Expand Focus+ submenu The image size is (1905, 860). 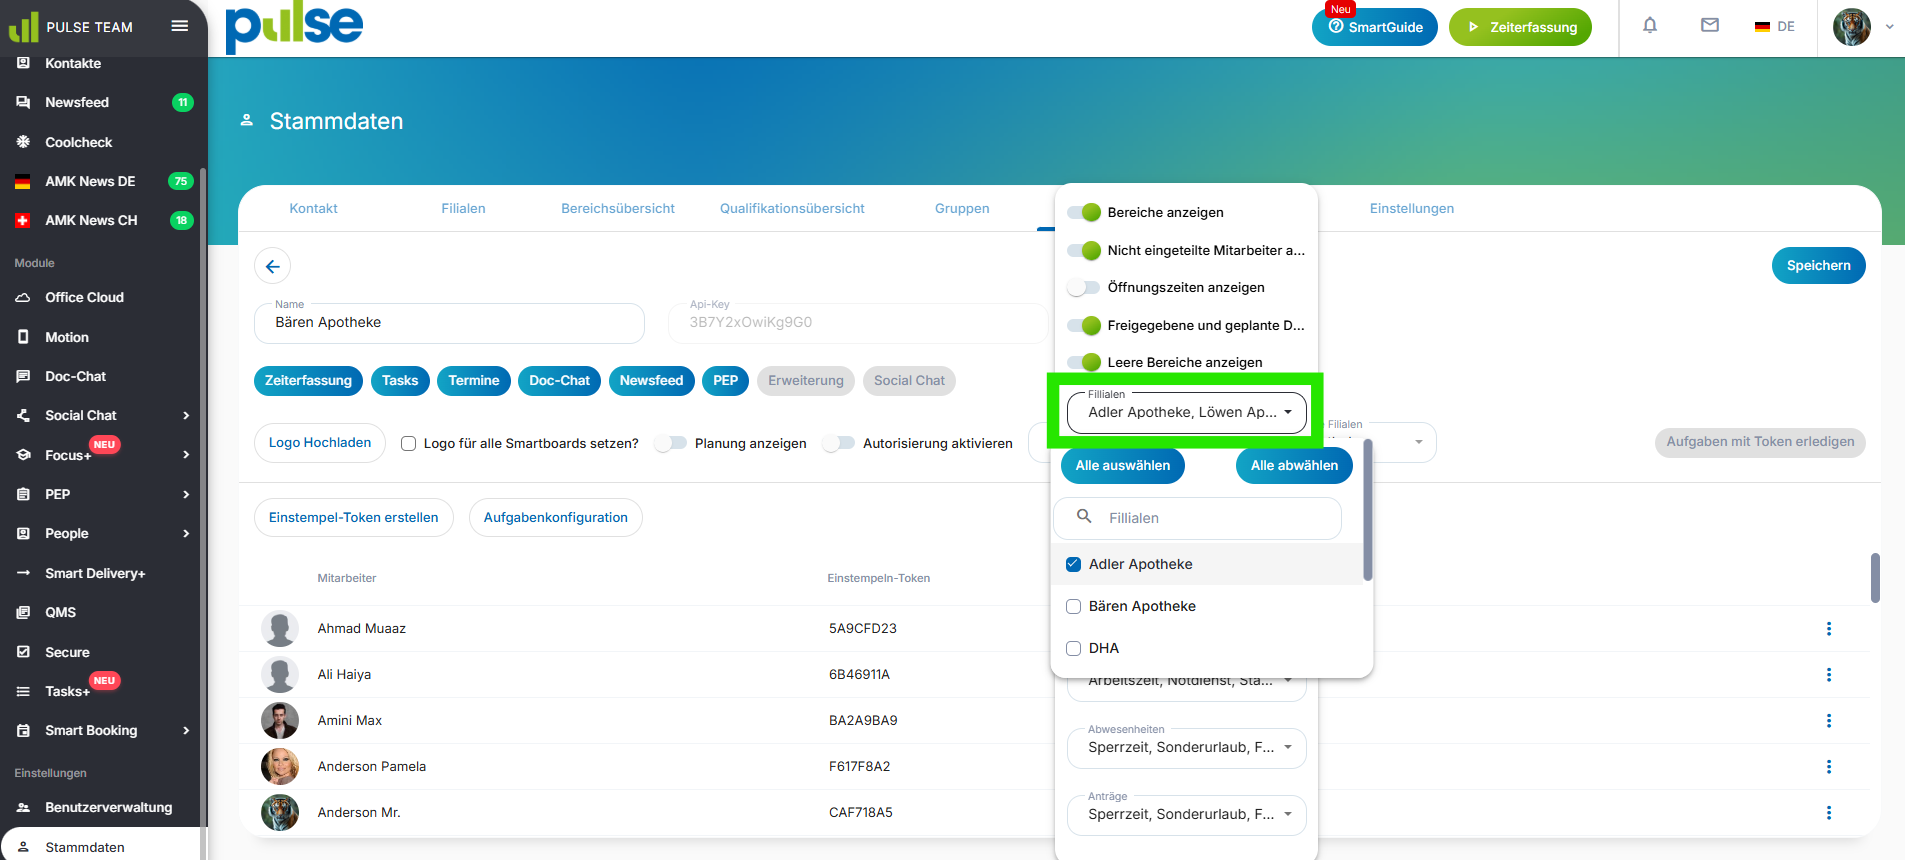tap(186, 455)
